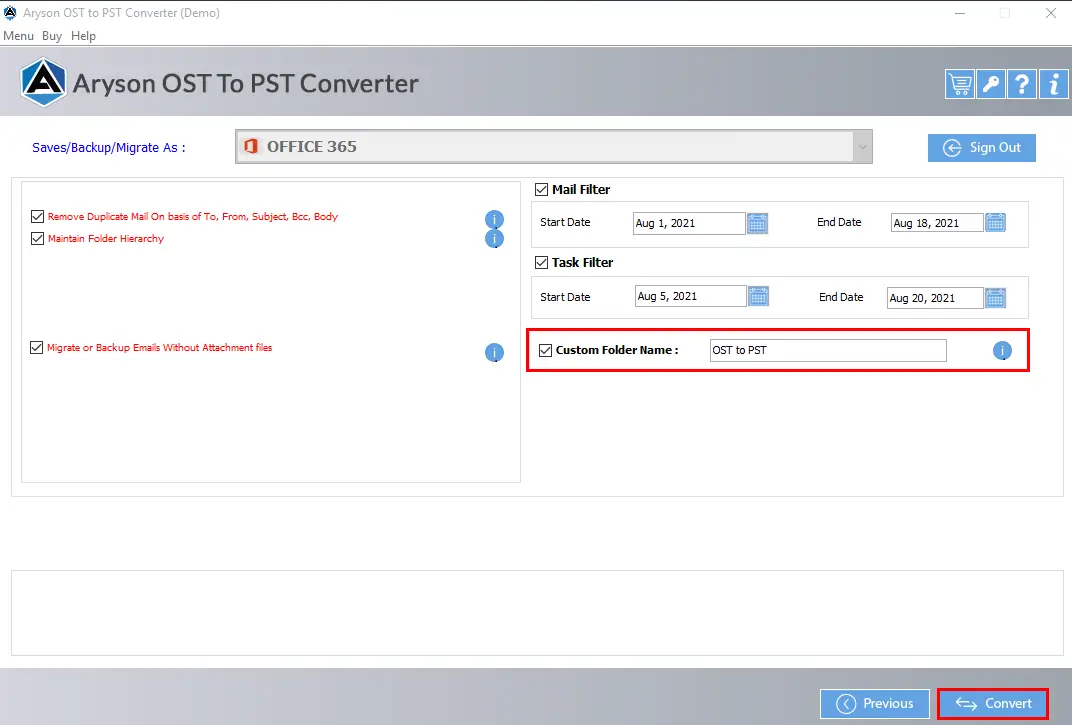Open calendar for Mail Filter End Date
The width and height of the screenshot is (1072, 725).
995,222
